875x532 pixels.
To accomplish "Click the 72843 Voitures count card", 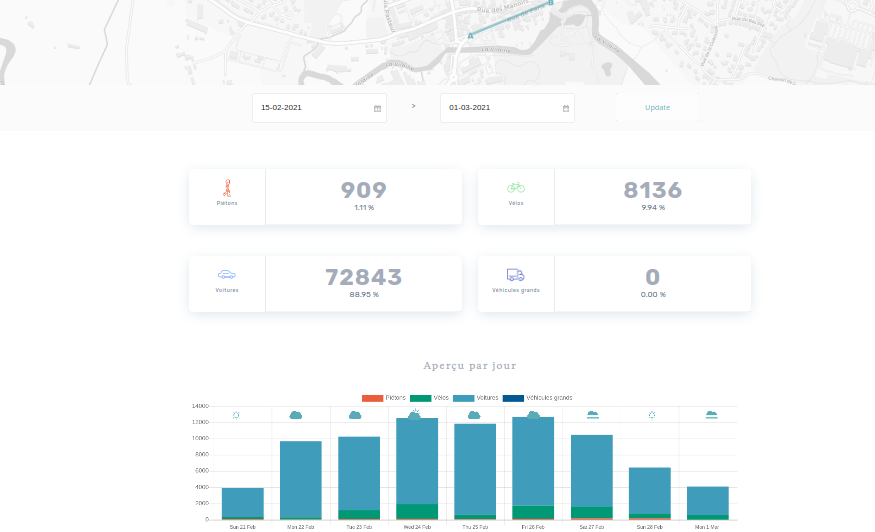I will (363, 283).
